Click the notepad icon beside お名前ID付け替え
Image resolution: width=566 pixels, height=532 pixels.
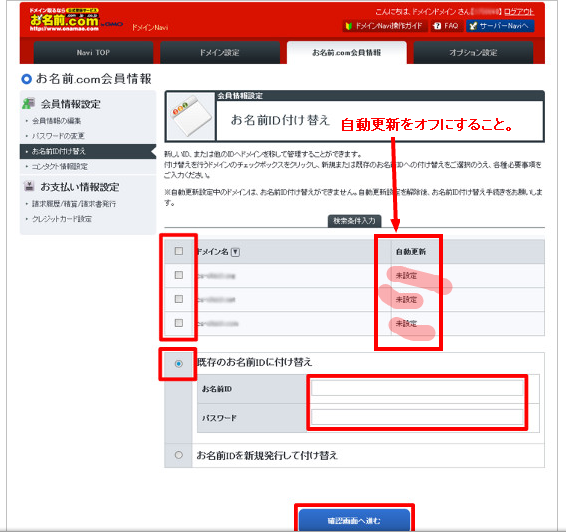190,116
